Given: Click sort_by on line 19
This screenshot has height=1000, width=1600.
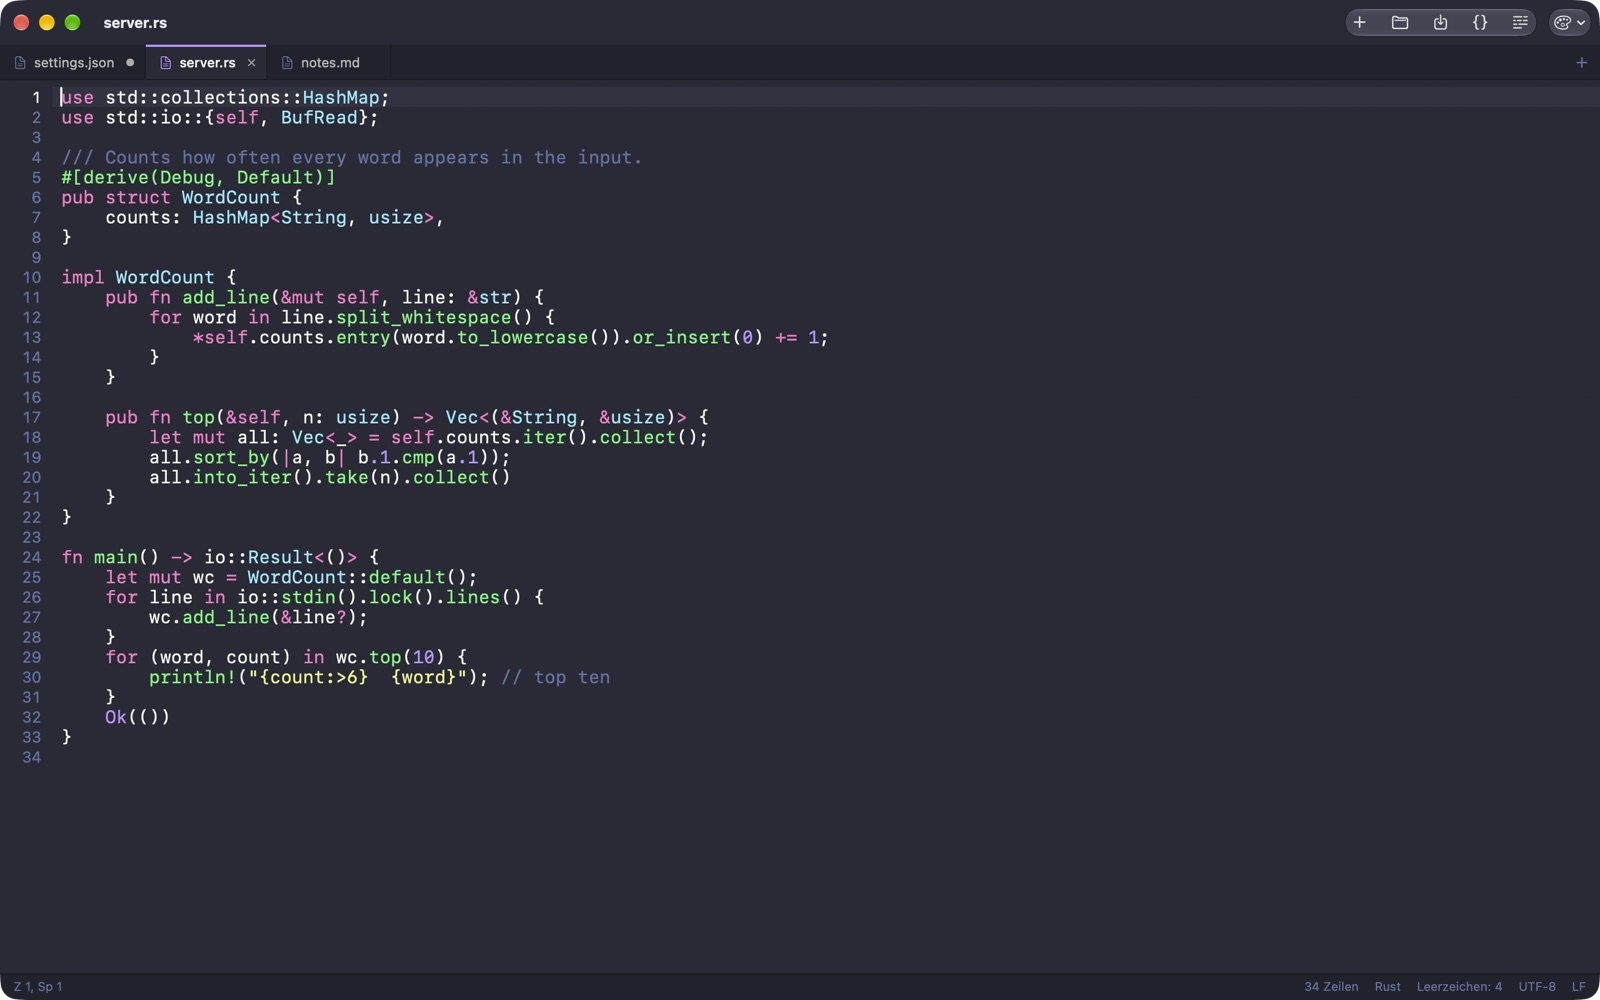Looking at the screenshot, I should pos(231,457).
